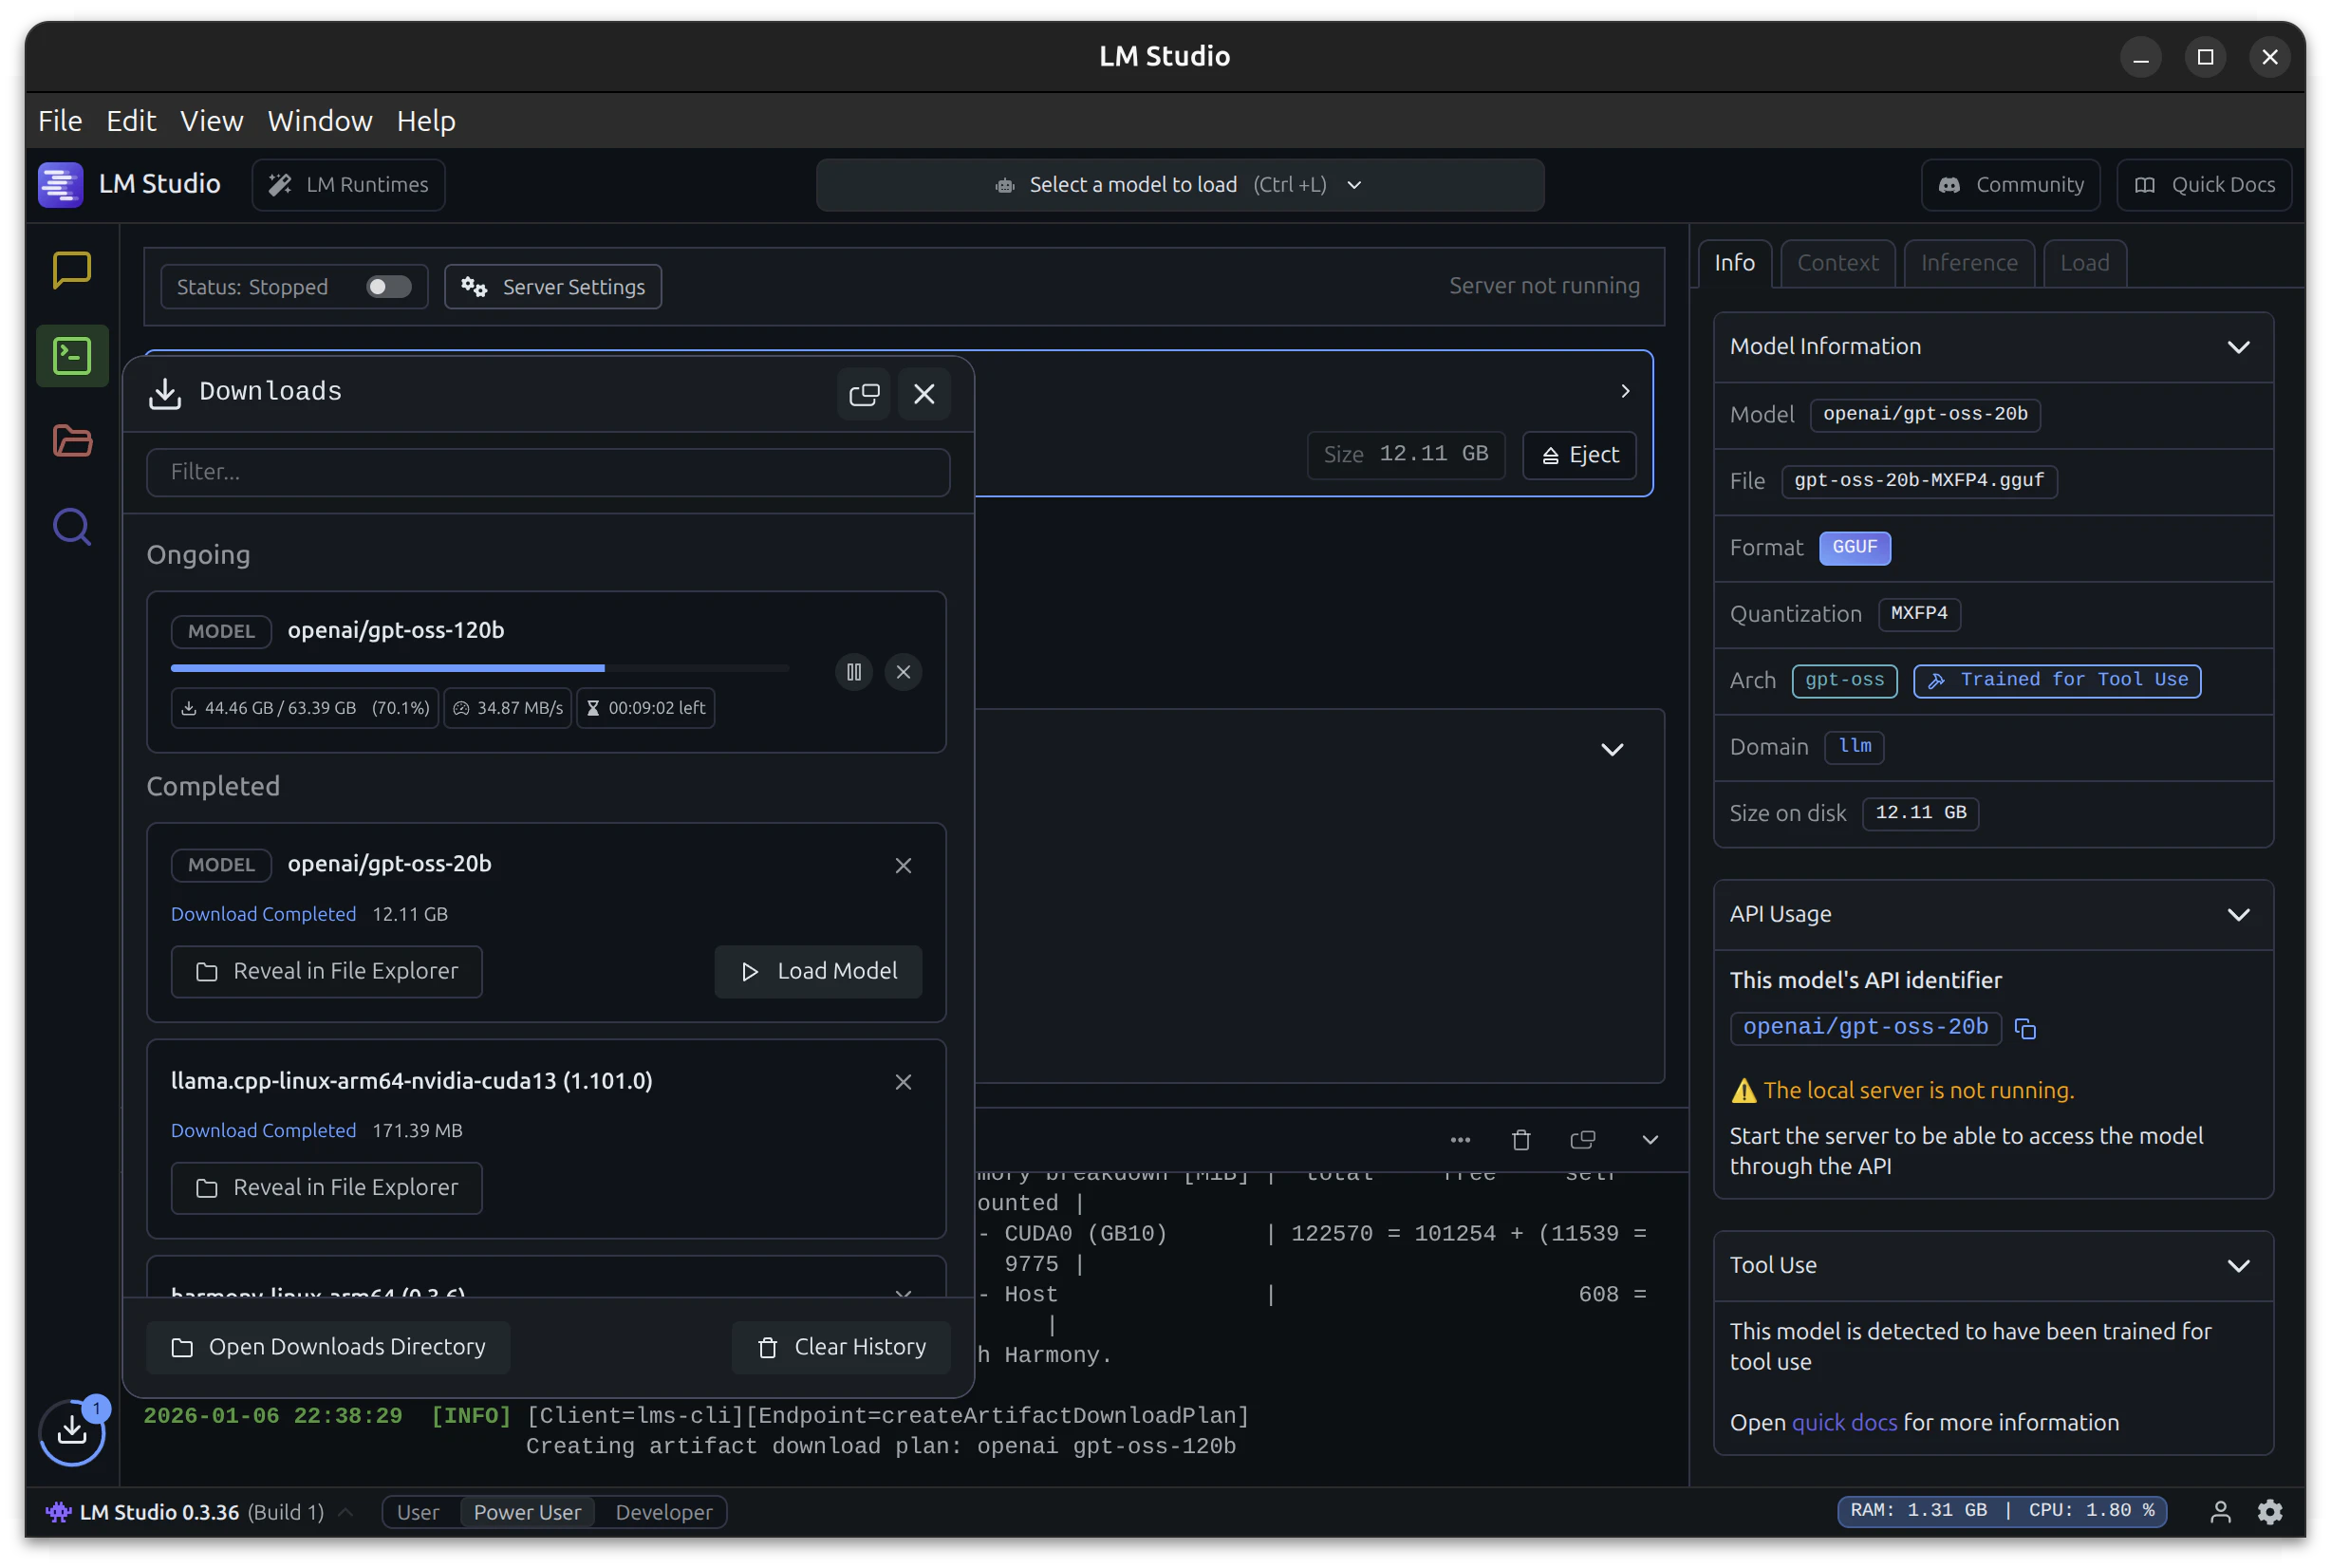Collapse the logs panel with its chevron
Image resolution: width=2331 pixels, height=1568 pixels.
click(1650, 1140)
